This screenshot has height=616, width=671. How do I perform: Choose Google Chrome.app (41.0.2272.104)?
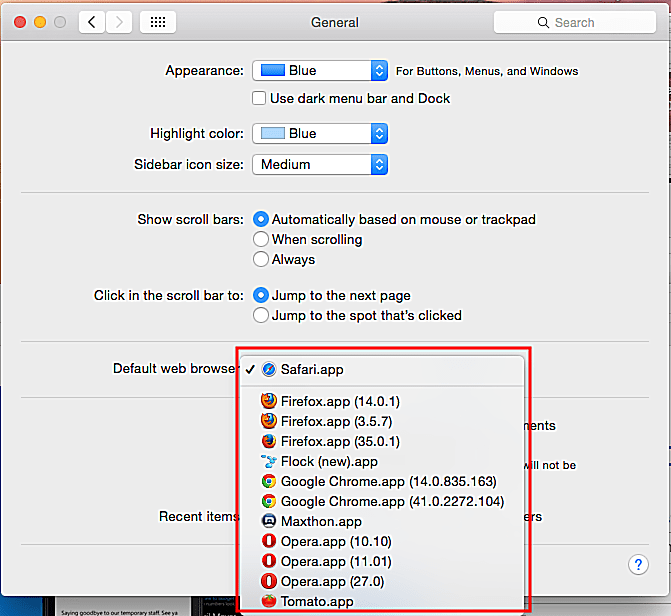[x=382, y=501]
